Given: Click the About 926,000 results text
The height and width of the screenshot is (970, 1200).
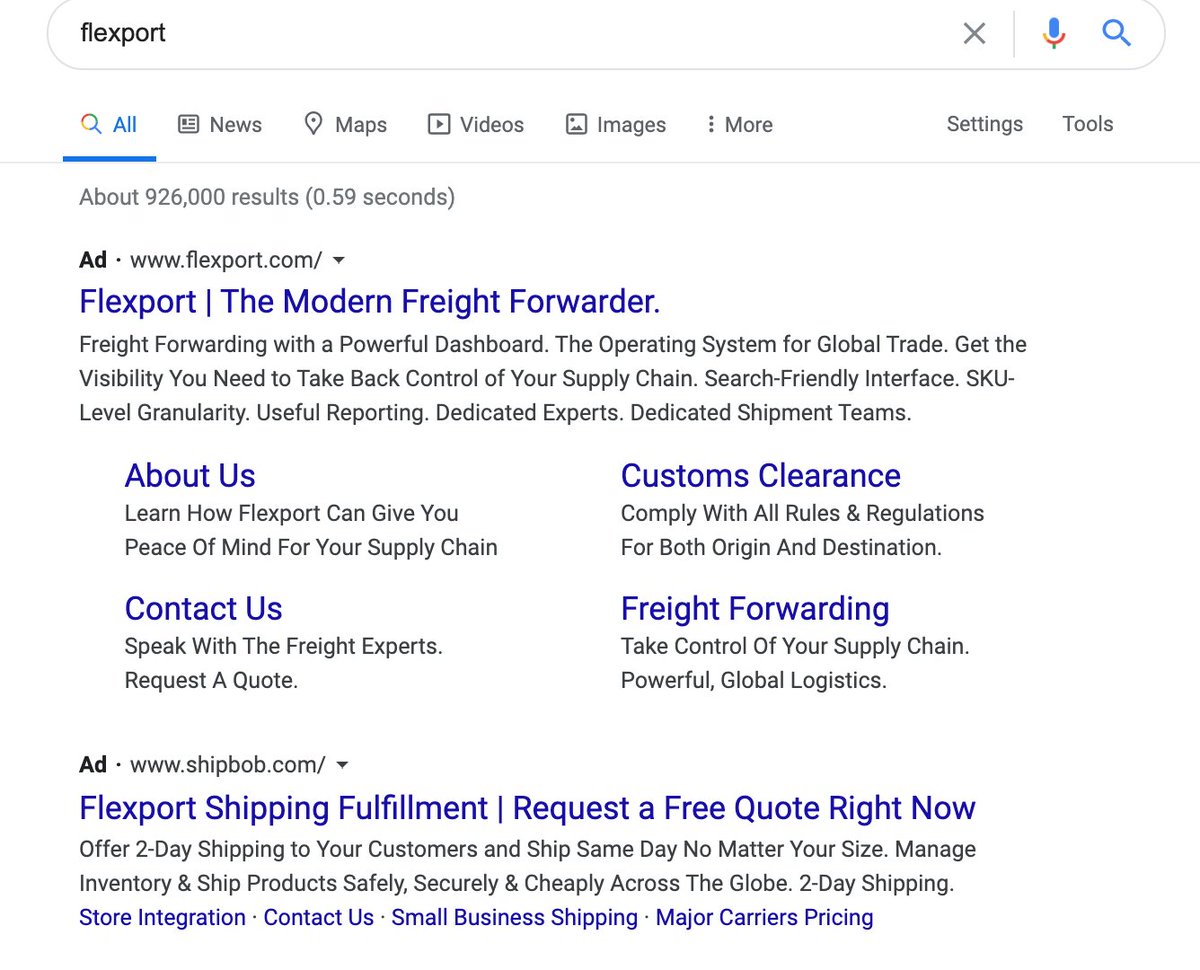Looking at the screenshot, I should [x=267, y=197].
